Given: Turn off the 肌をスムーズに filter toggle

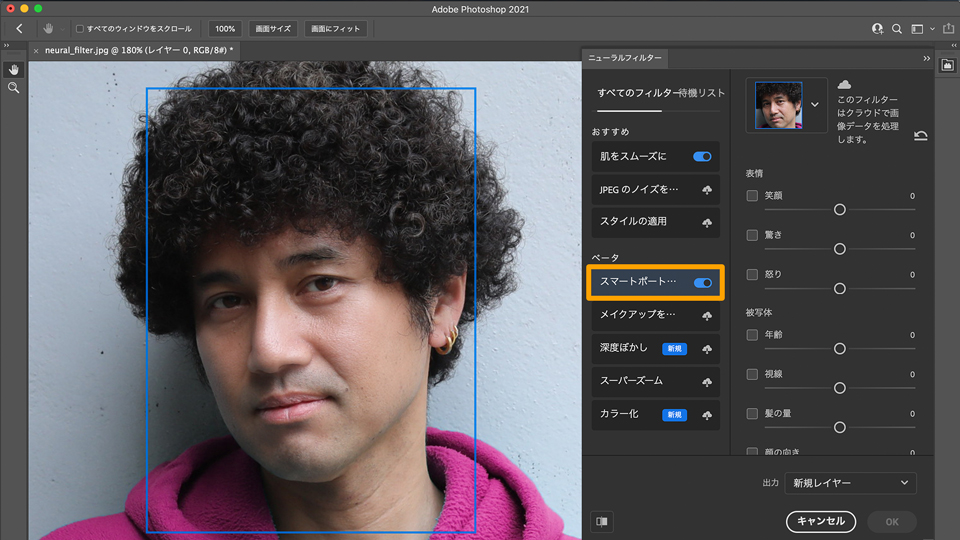Looking at the screenshot, I should tap(702, 157).
